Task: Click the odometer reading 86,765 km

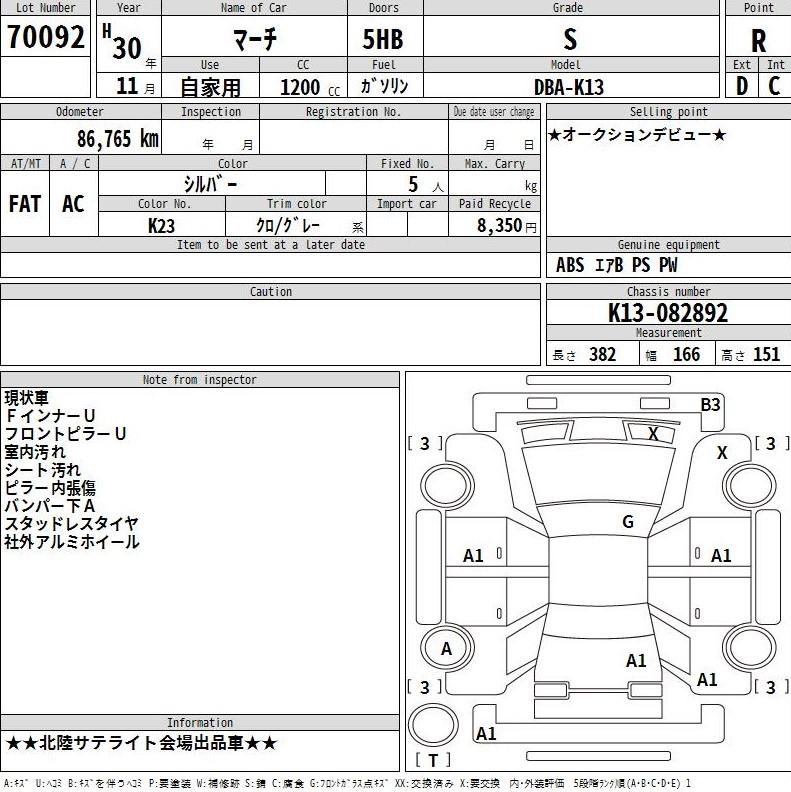Action: point(118,138)
